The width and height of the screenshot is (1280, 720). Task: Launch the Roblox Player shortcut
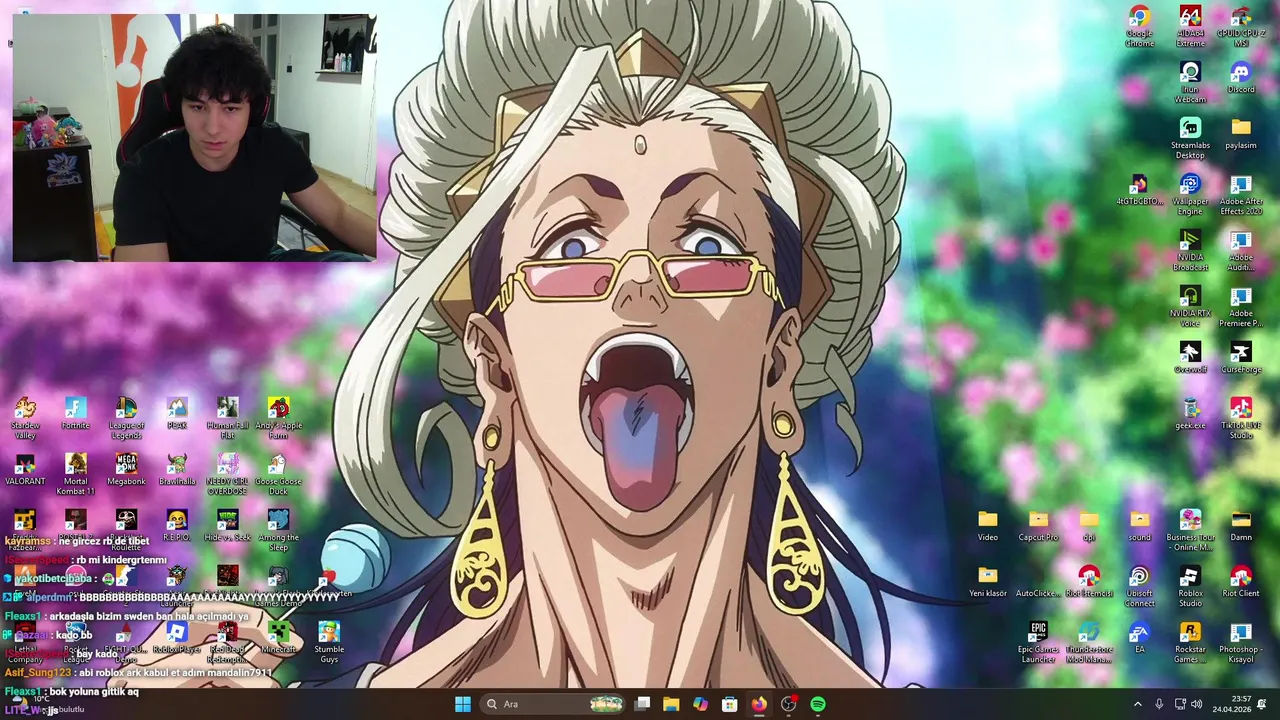point(177,638)
